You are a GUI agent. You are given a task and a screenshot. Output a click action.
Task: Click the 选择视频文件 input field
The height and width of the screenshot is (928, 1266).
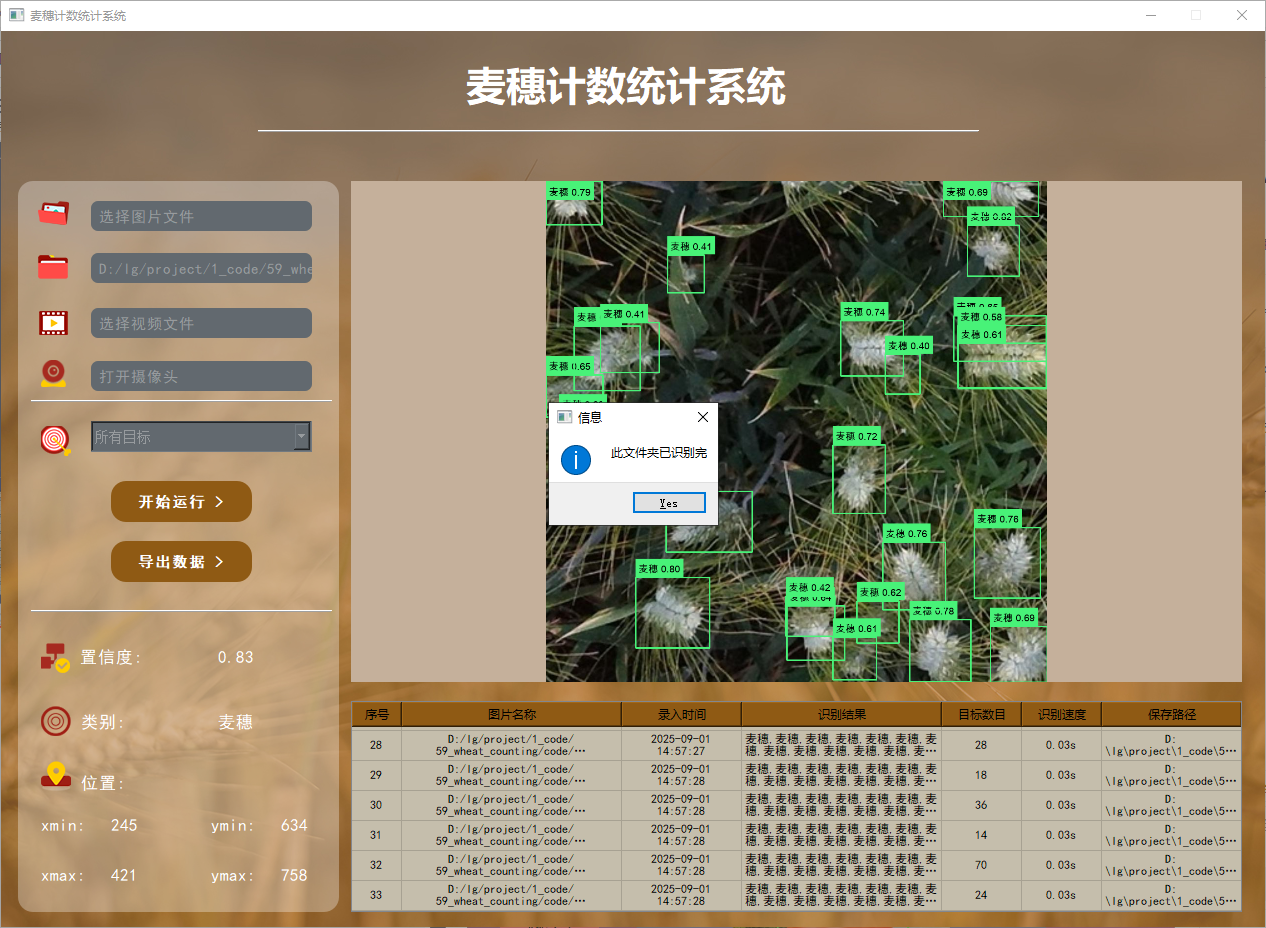pyautogui.click(x=201, y=323)
